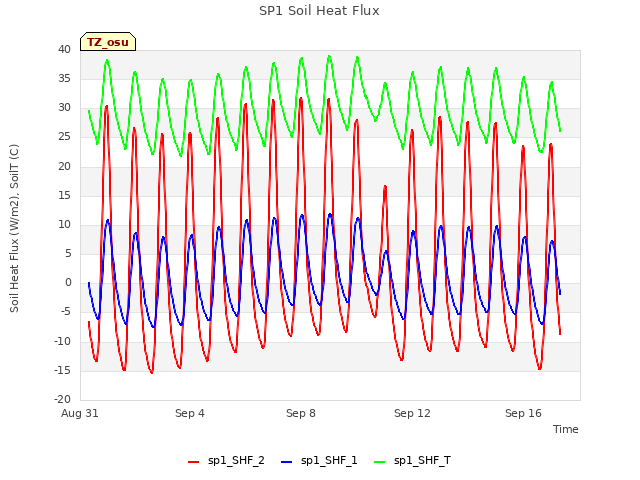
Task: Select the red sp1_SHF_2 legend swatch
Action: click(193, 462)
